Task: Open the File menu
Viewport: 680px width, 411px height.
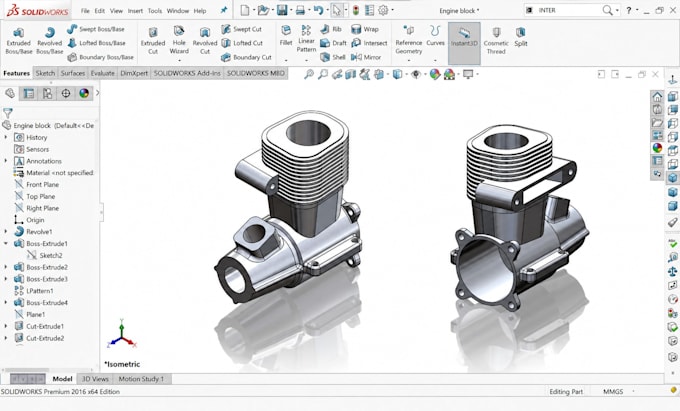Action: [x=85, y=11]
